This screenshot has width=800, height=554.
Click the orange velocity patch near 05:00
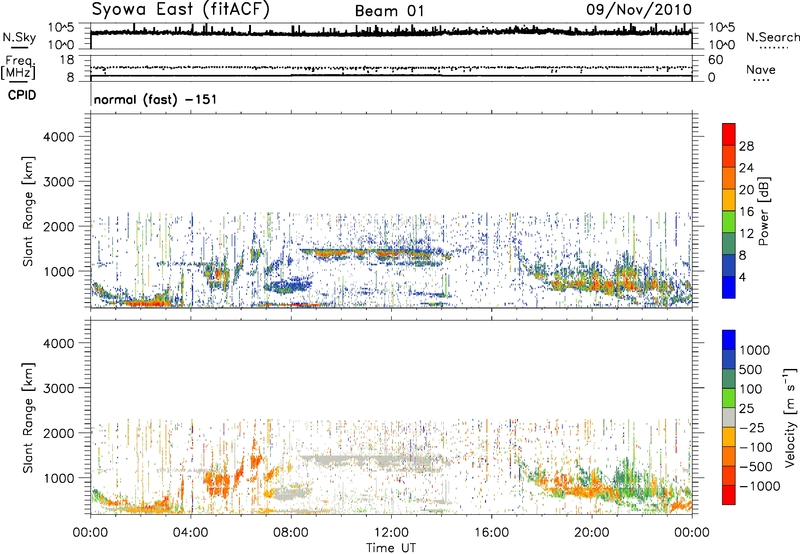[x=218, y=482]
